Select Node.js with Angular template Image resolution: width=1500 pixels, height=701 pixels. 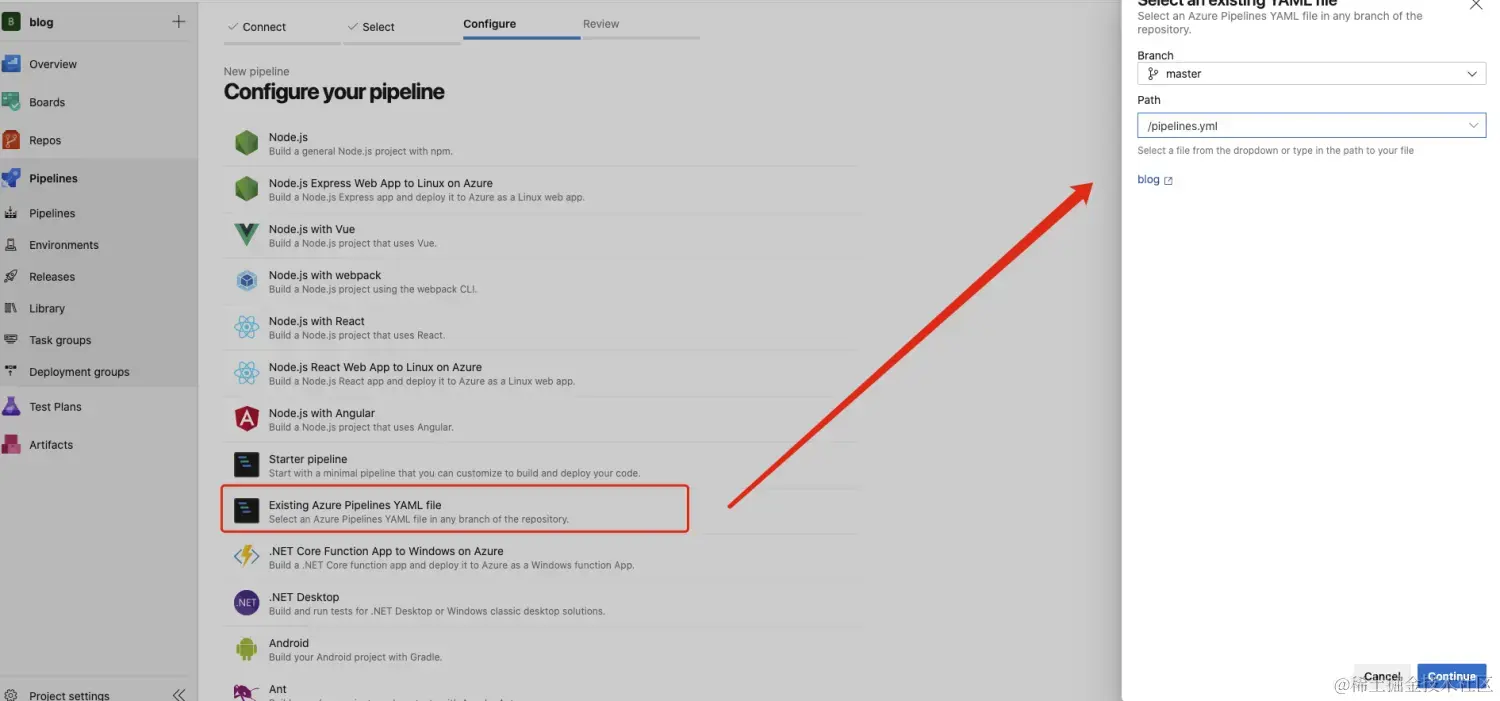[540, 419]
